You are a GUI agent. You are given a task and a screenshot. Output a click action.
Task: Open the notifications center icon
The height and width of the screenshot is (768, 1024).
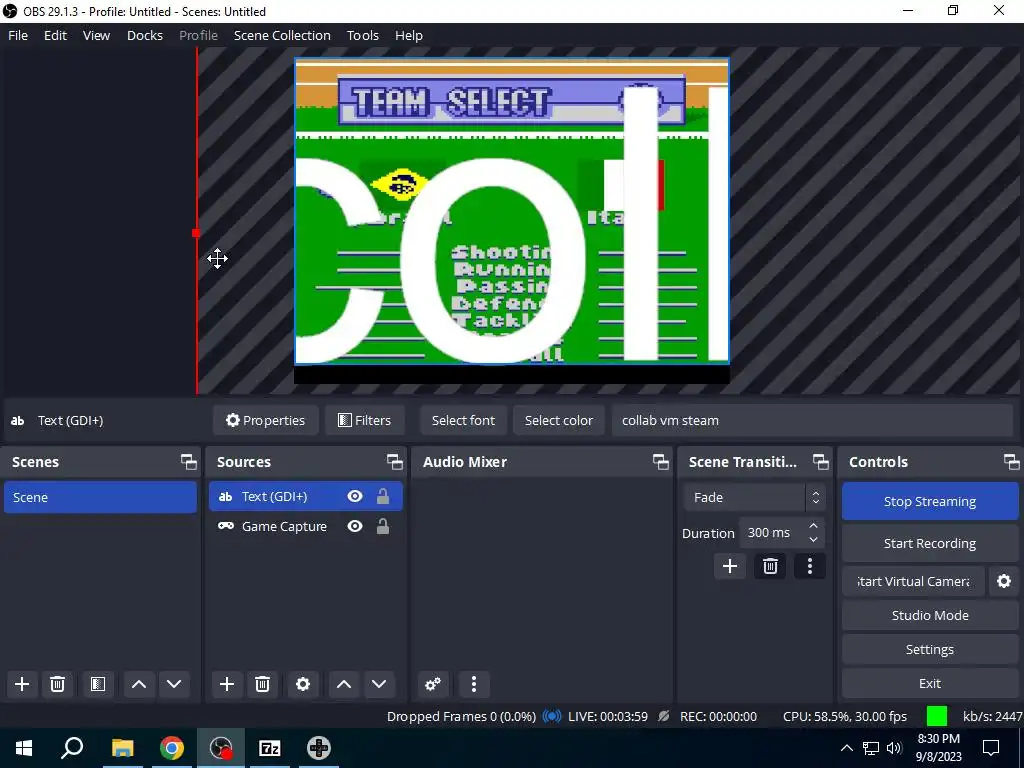991,748
